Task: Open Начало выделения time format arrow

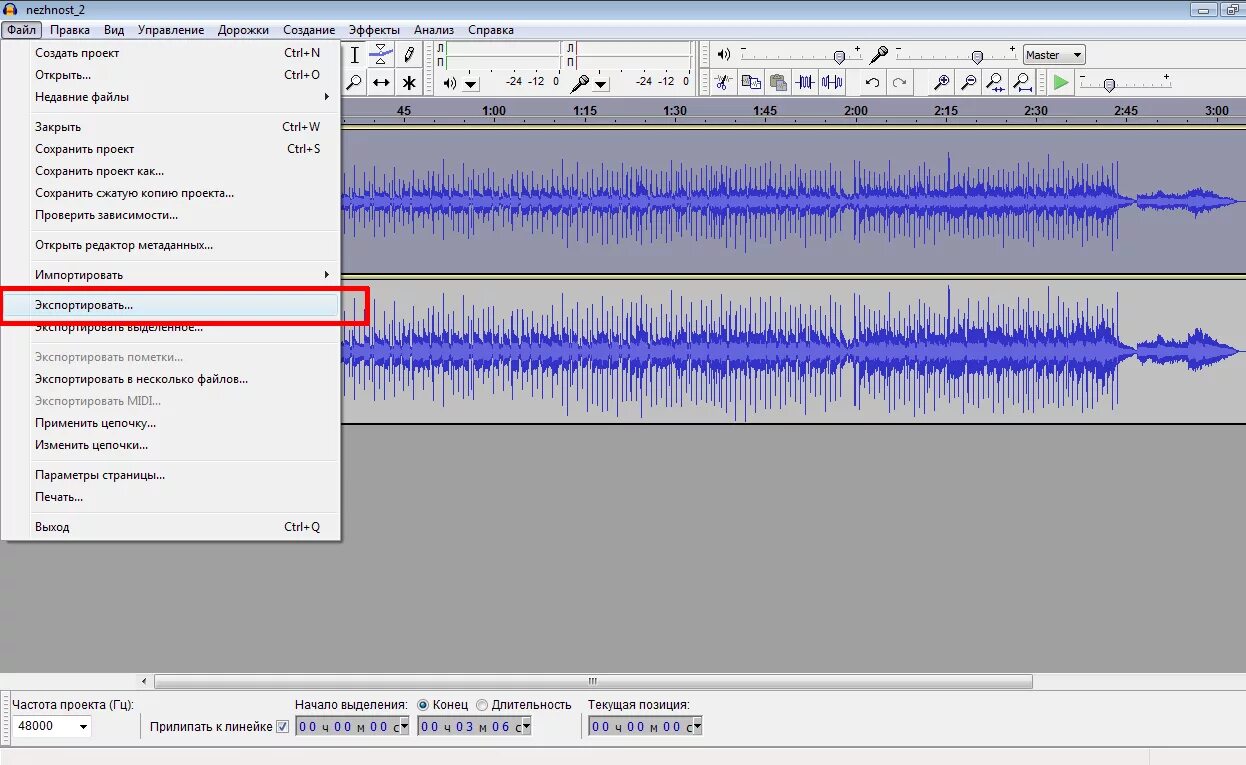Action: point(404,727)
